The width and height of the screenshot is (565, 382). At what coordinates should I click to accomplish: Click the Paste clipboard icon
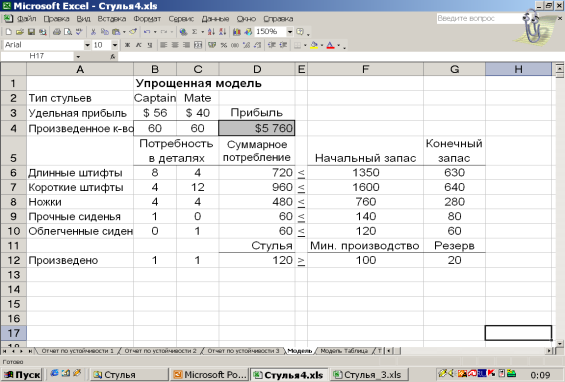pos(116,32)
